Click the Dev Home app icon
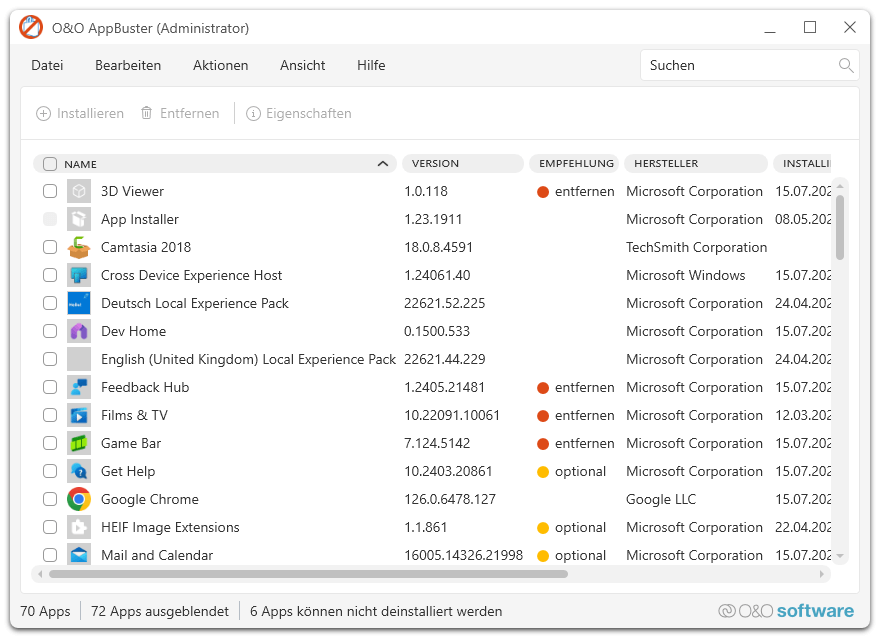This screenshot has width=880, height=638. click(79, 332)
